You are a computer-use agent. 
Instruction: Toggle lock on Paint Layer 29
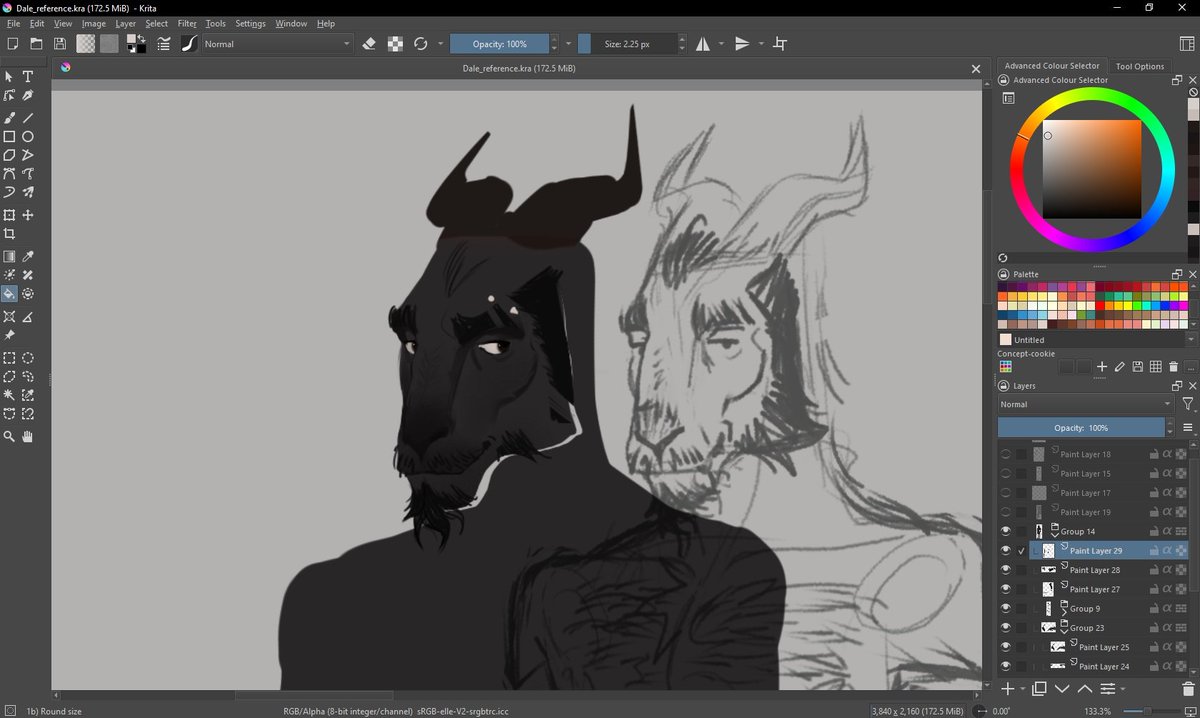[1153, 551]
